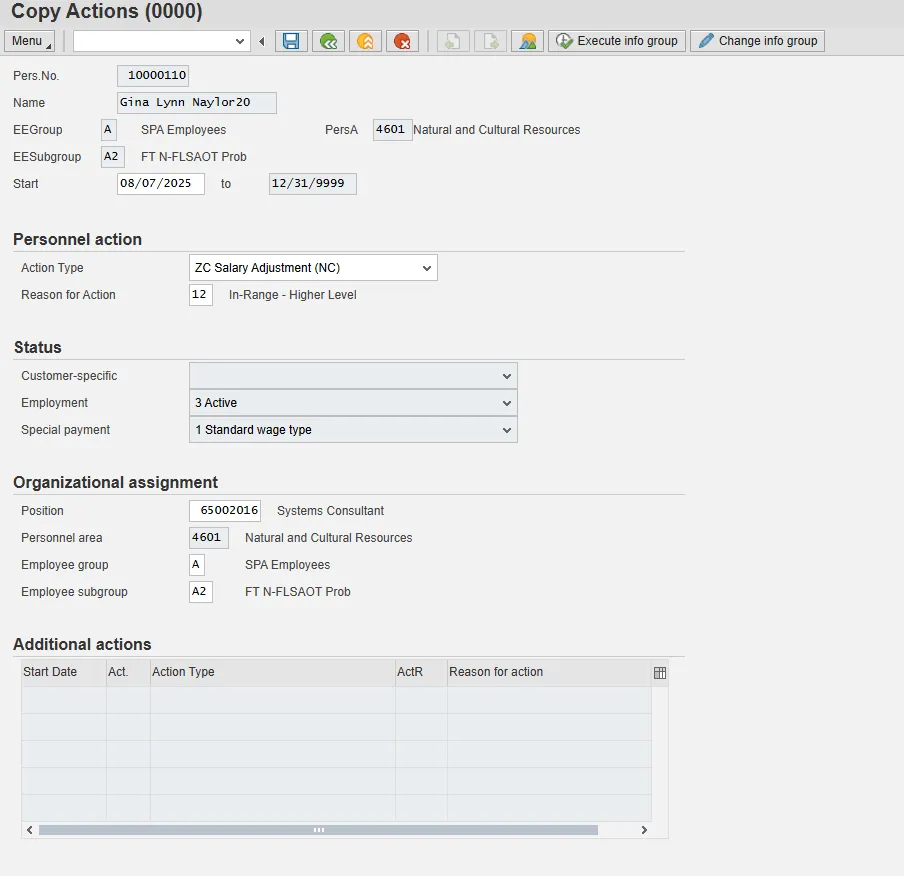Click the red Cancel icon

pyautogui.click(x=402, y=41)
